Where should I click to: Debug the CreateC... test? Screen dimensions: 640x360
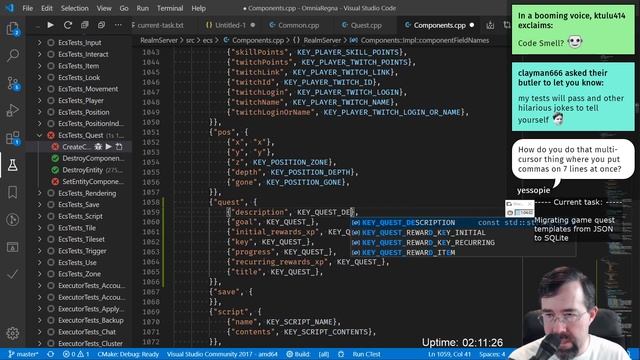[x=98, y=147]
